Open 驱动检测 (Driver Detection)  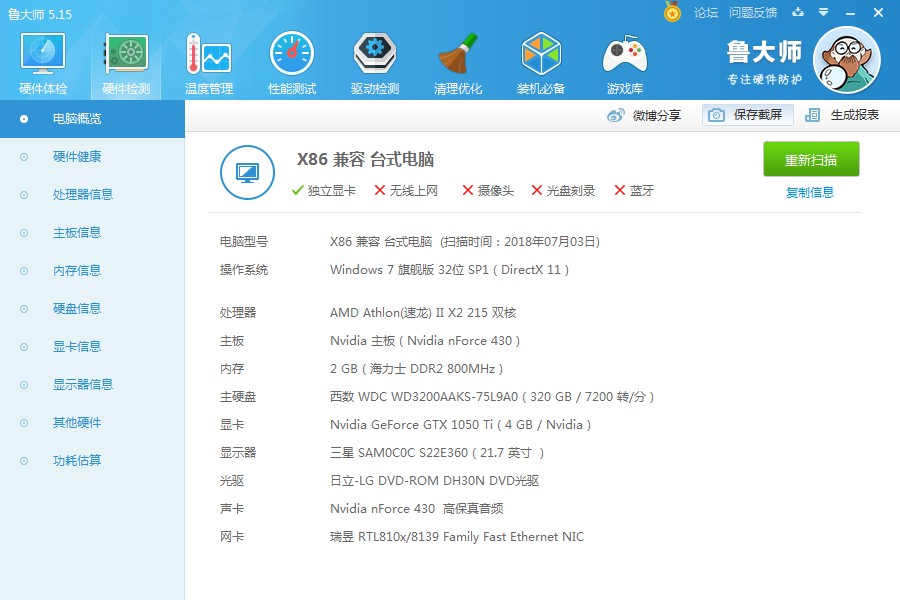pyautogui.click(x=374, y=58)
